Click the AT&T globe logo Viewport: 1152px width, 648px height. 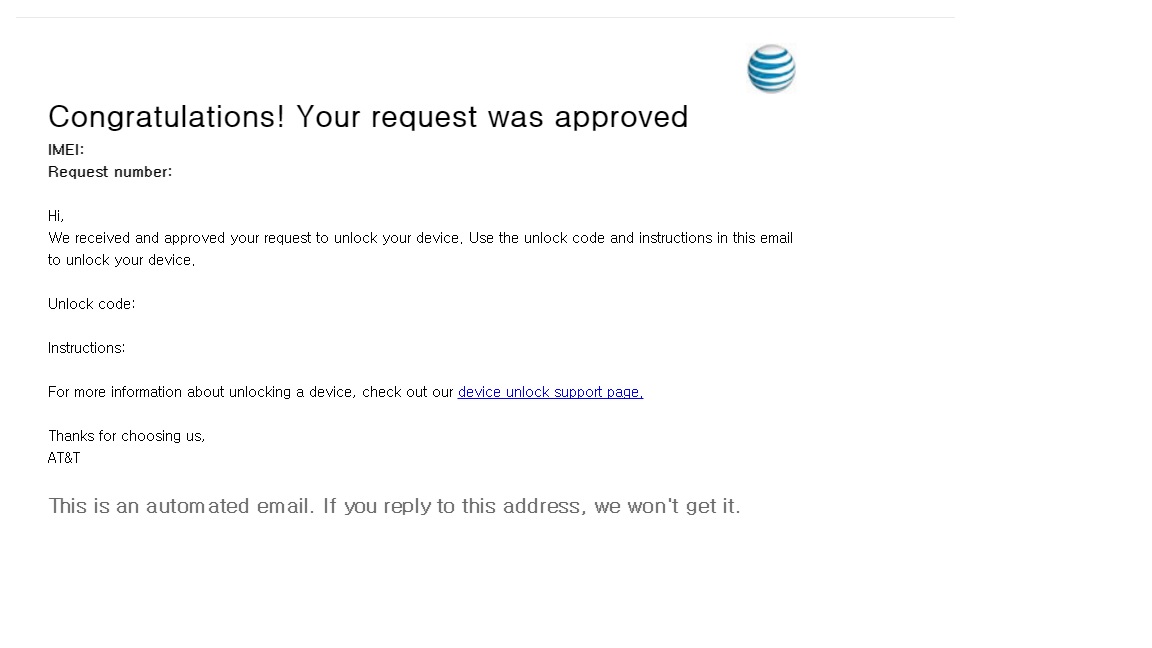coord(771,69)
